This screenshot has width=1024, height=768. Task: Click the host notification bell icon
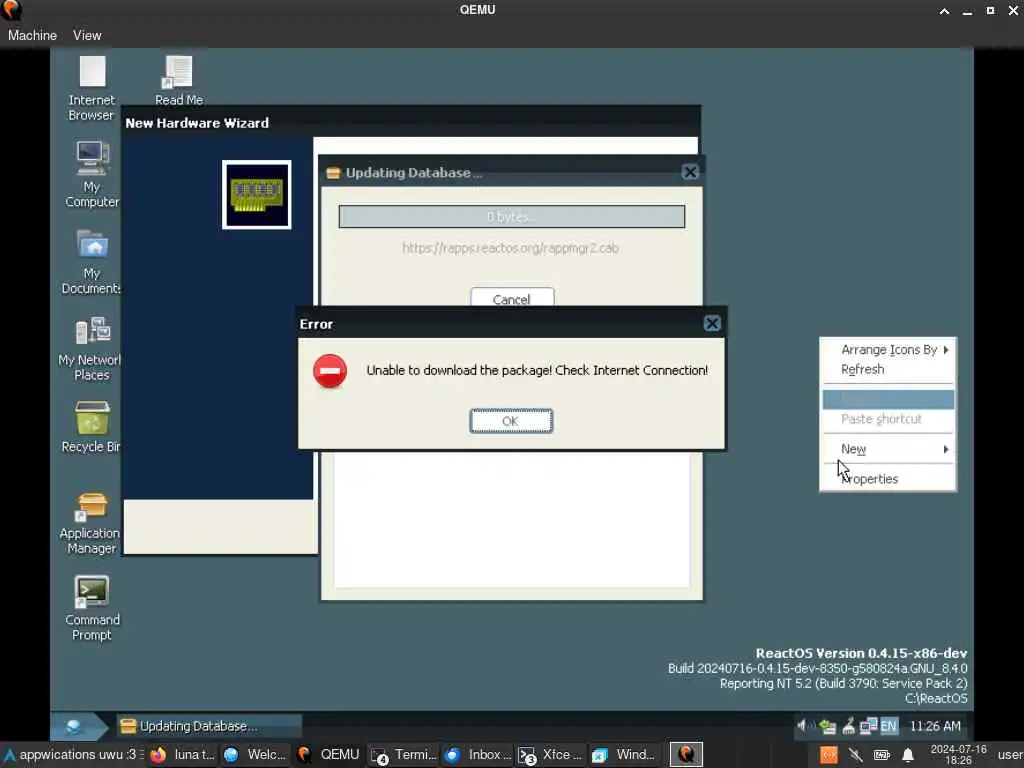tap(908, 756)
